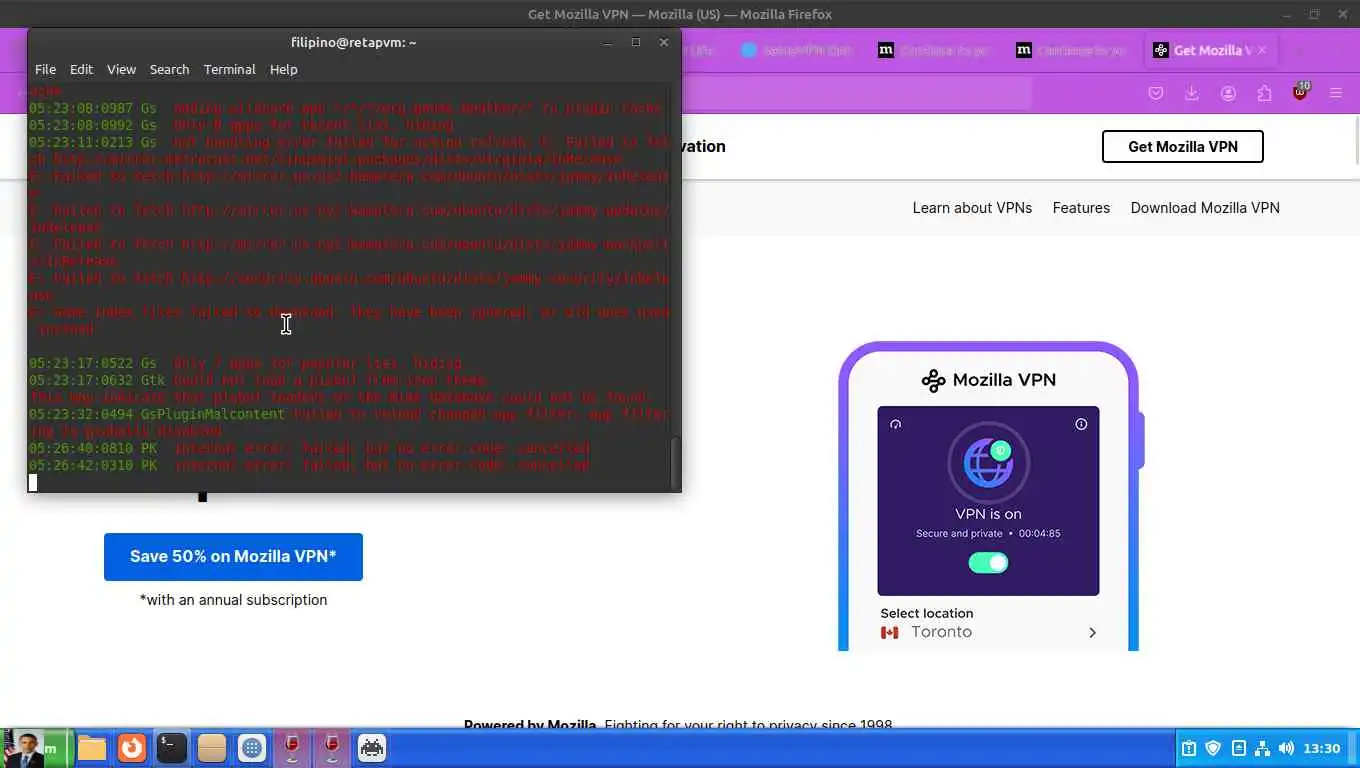The image size is (1360, 768).
Task: Expand the Toronto location chevron
Action: coord(1092,633)
